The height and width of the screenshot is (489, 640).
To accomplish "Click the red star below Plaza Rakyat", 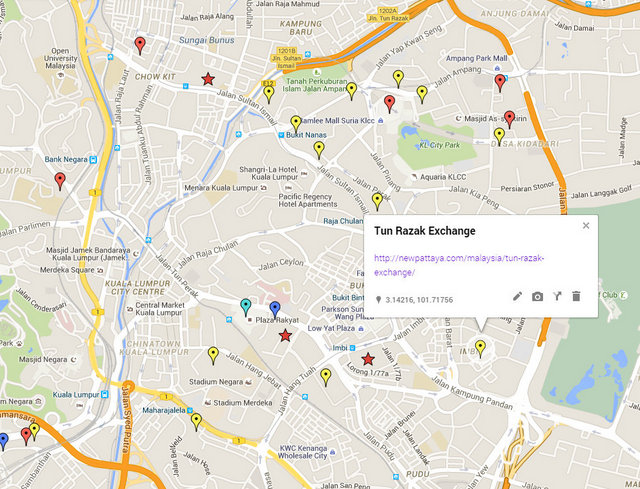I will pos(285,336).
